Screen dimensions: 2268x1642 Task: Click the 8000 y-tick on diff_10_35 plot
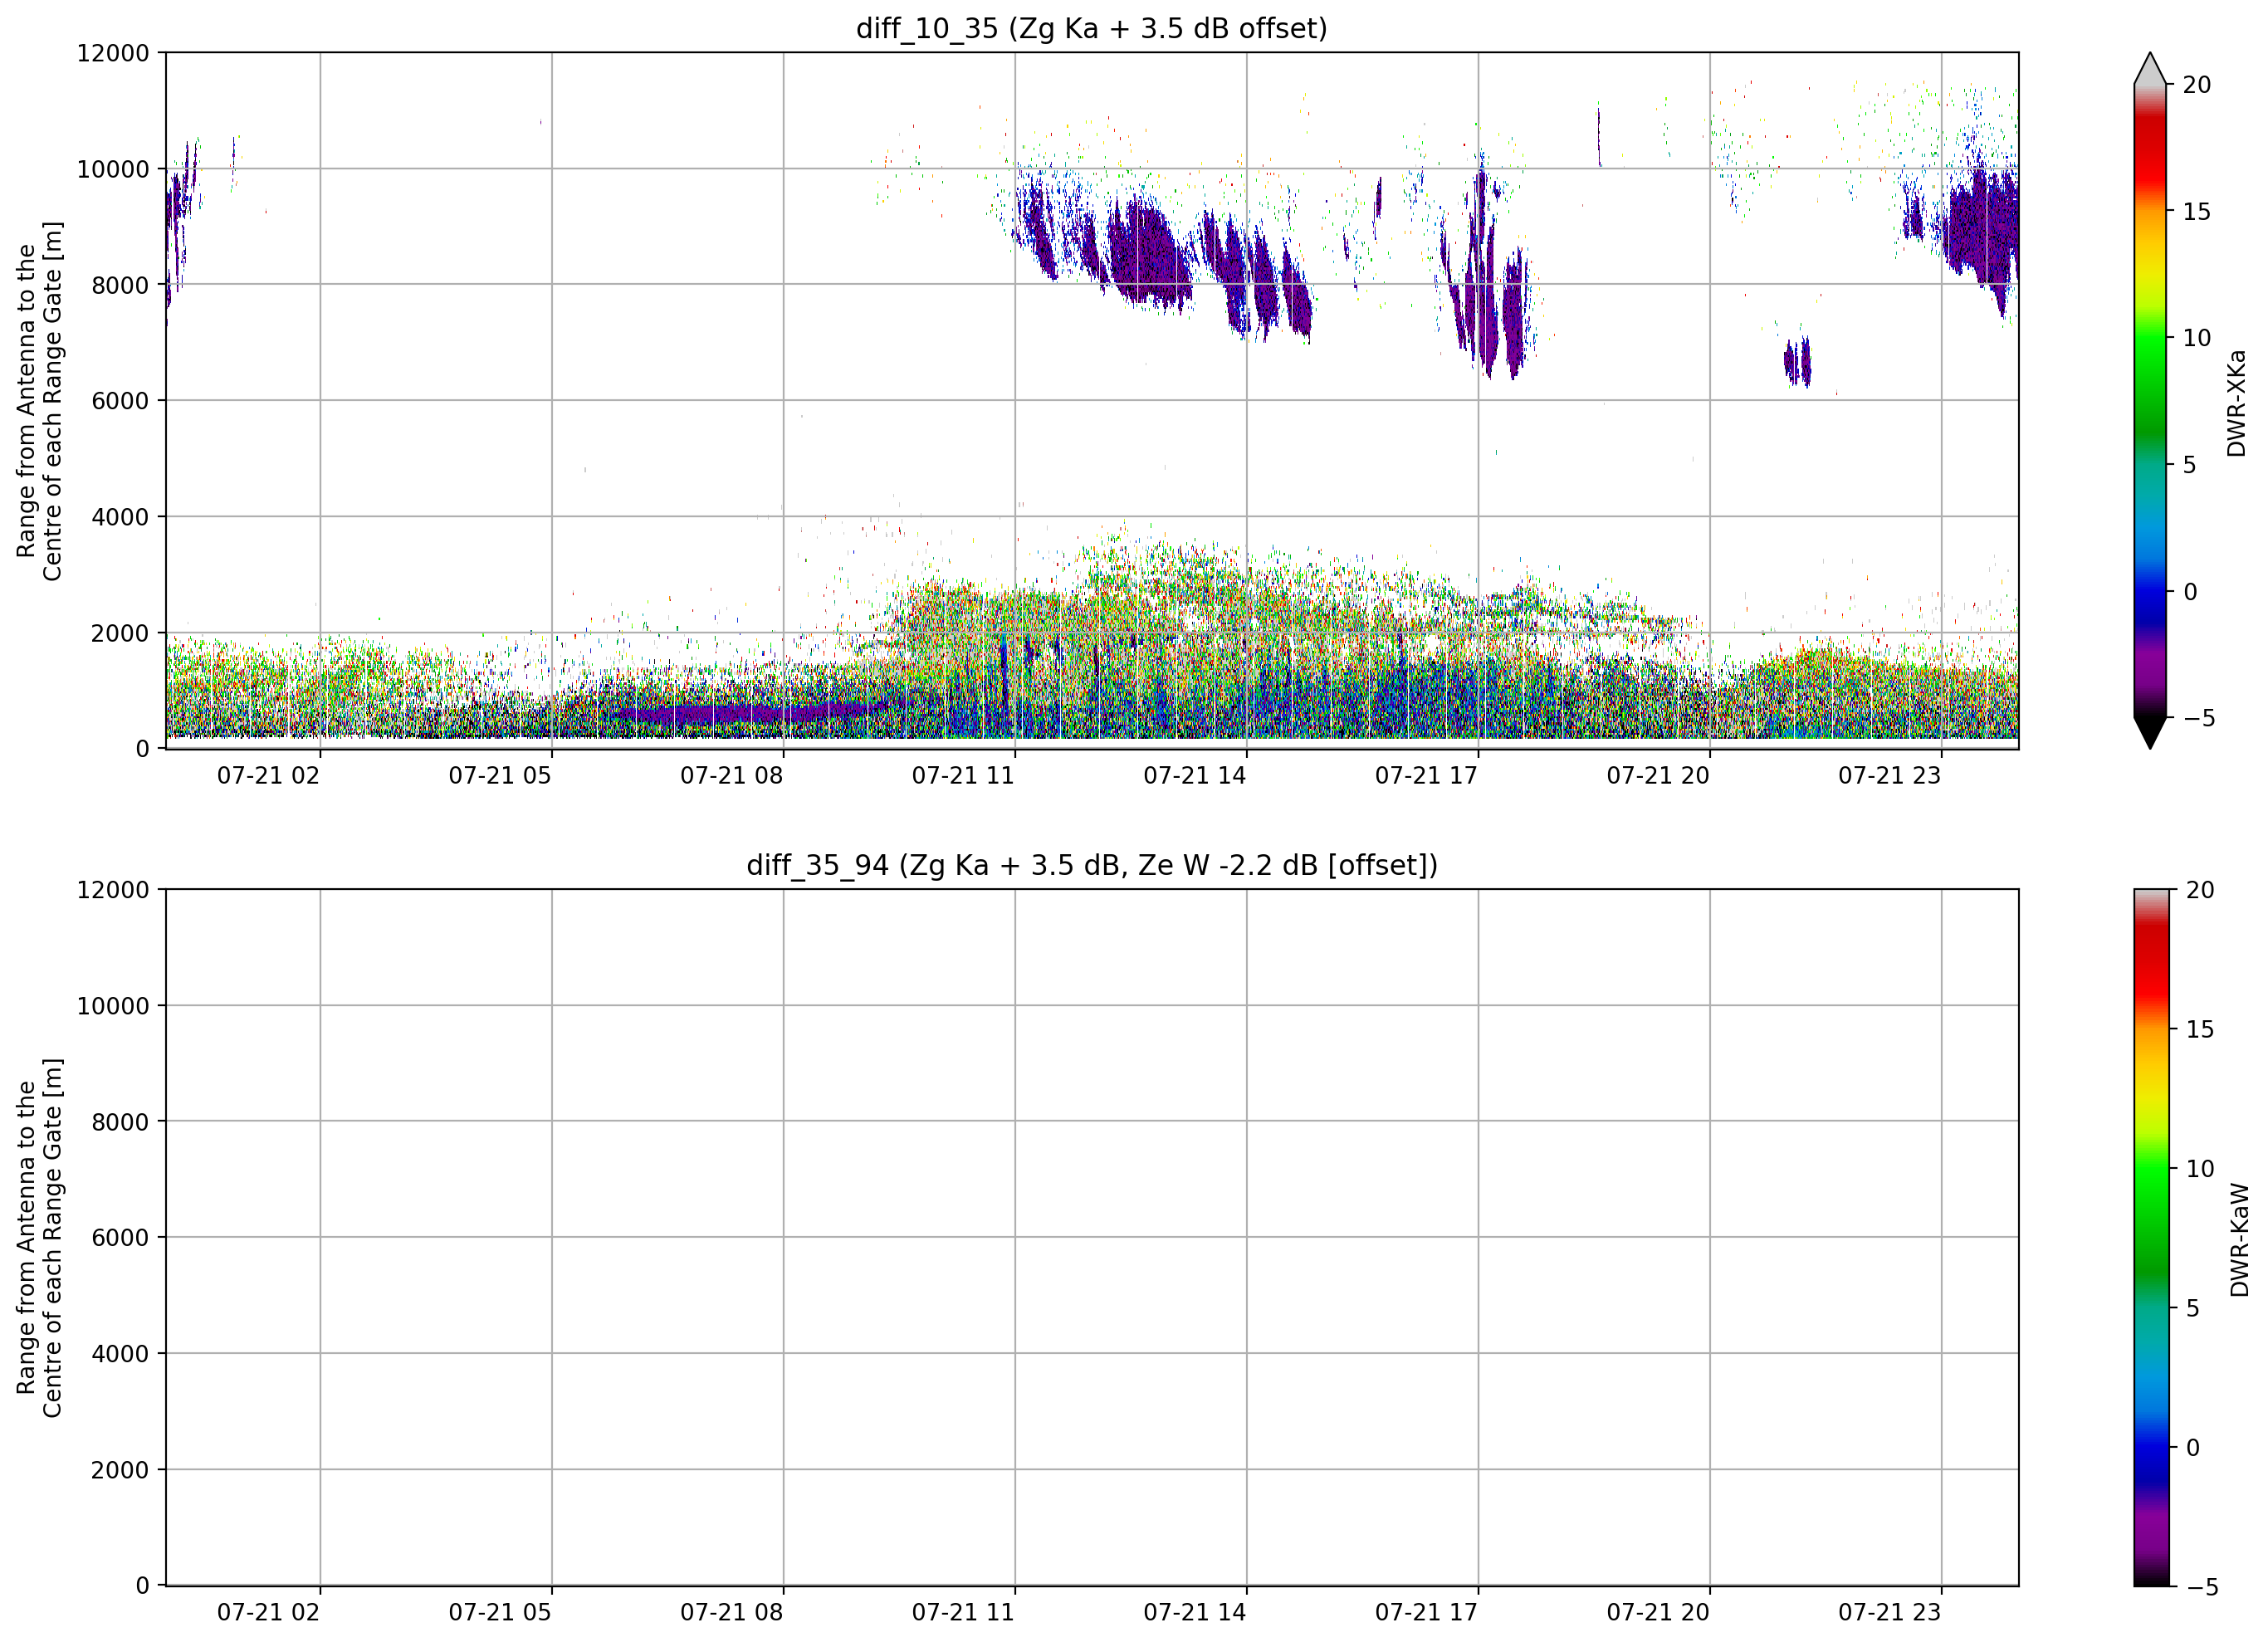coord(120,285)
